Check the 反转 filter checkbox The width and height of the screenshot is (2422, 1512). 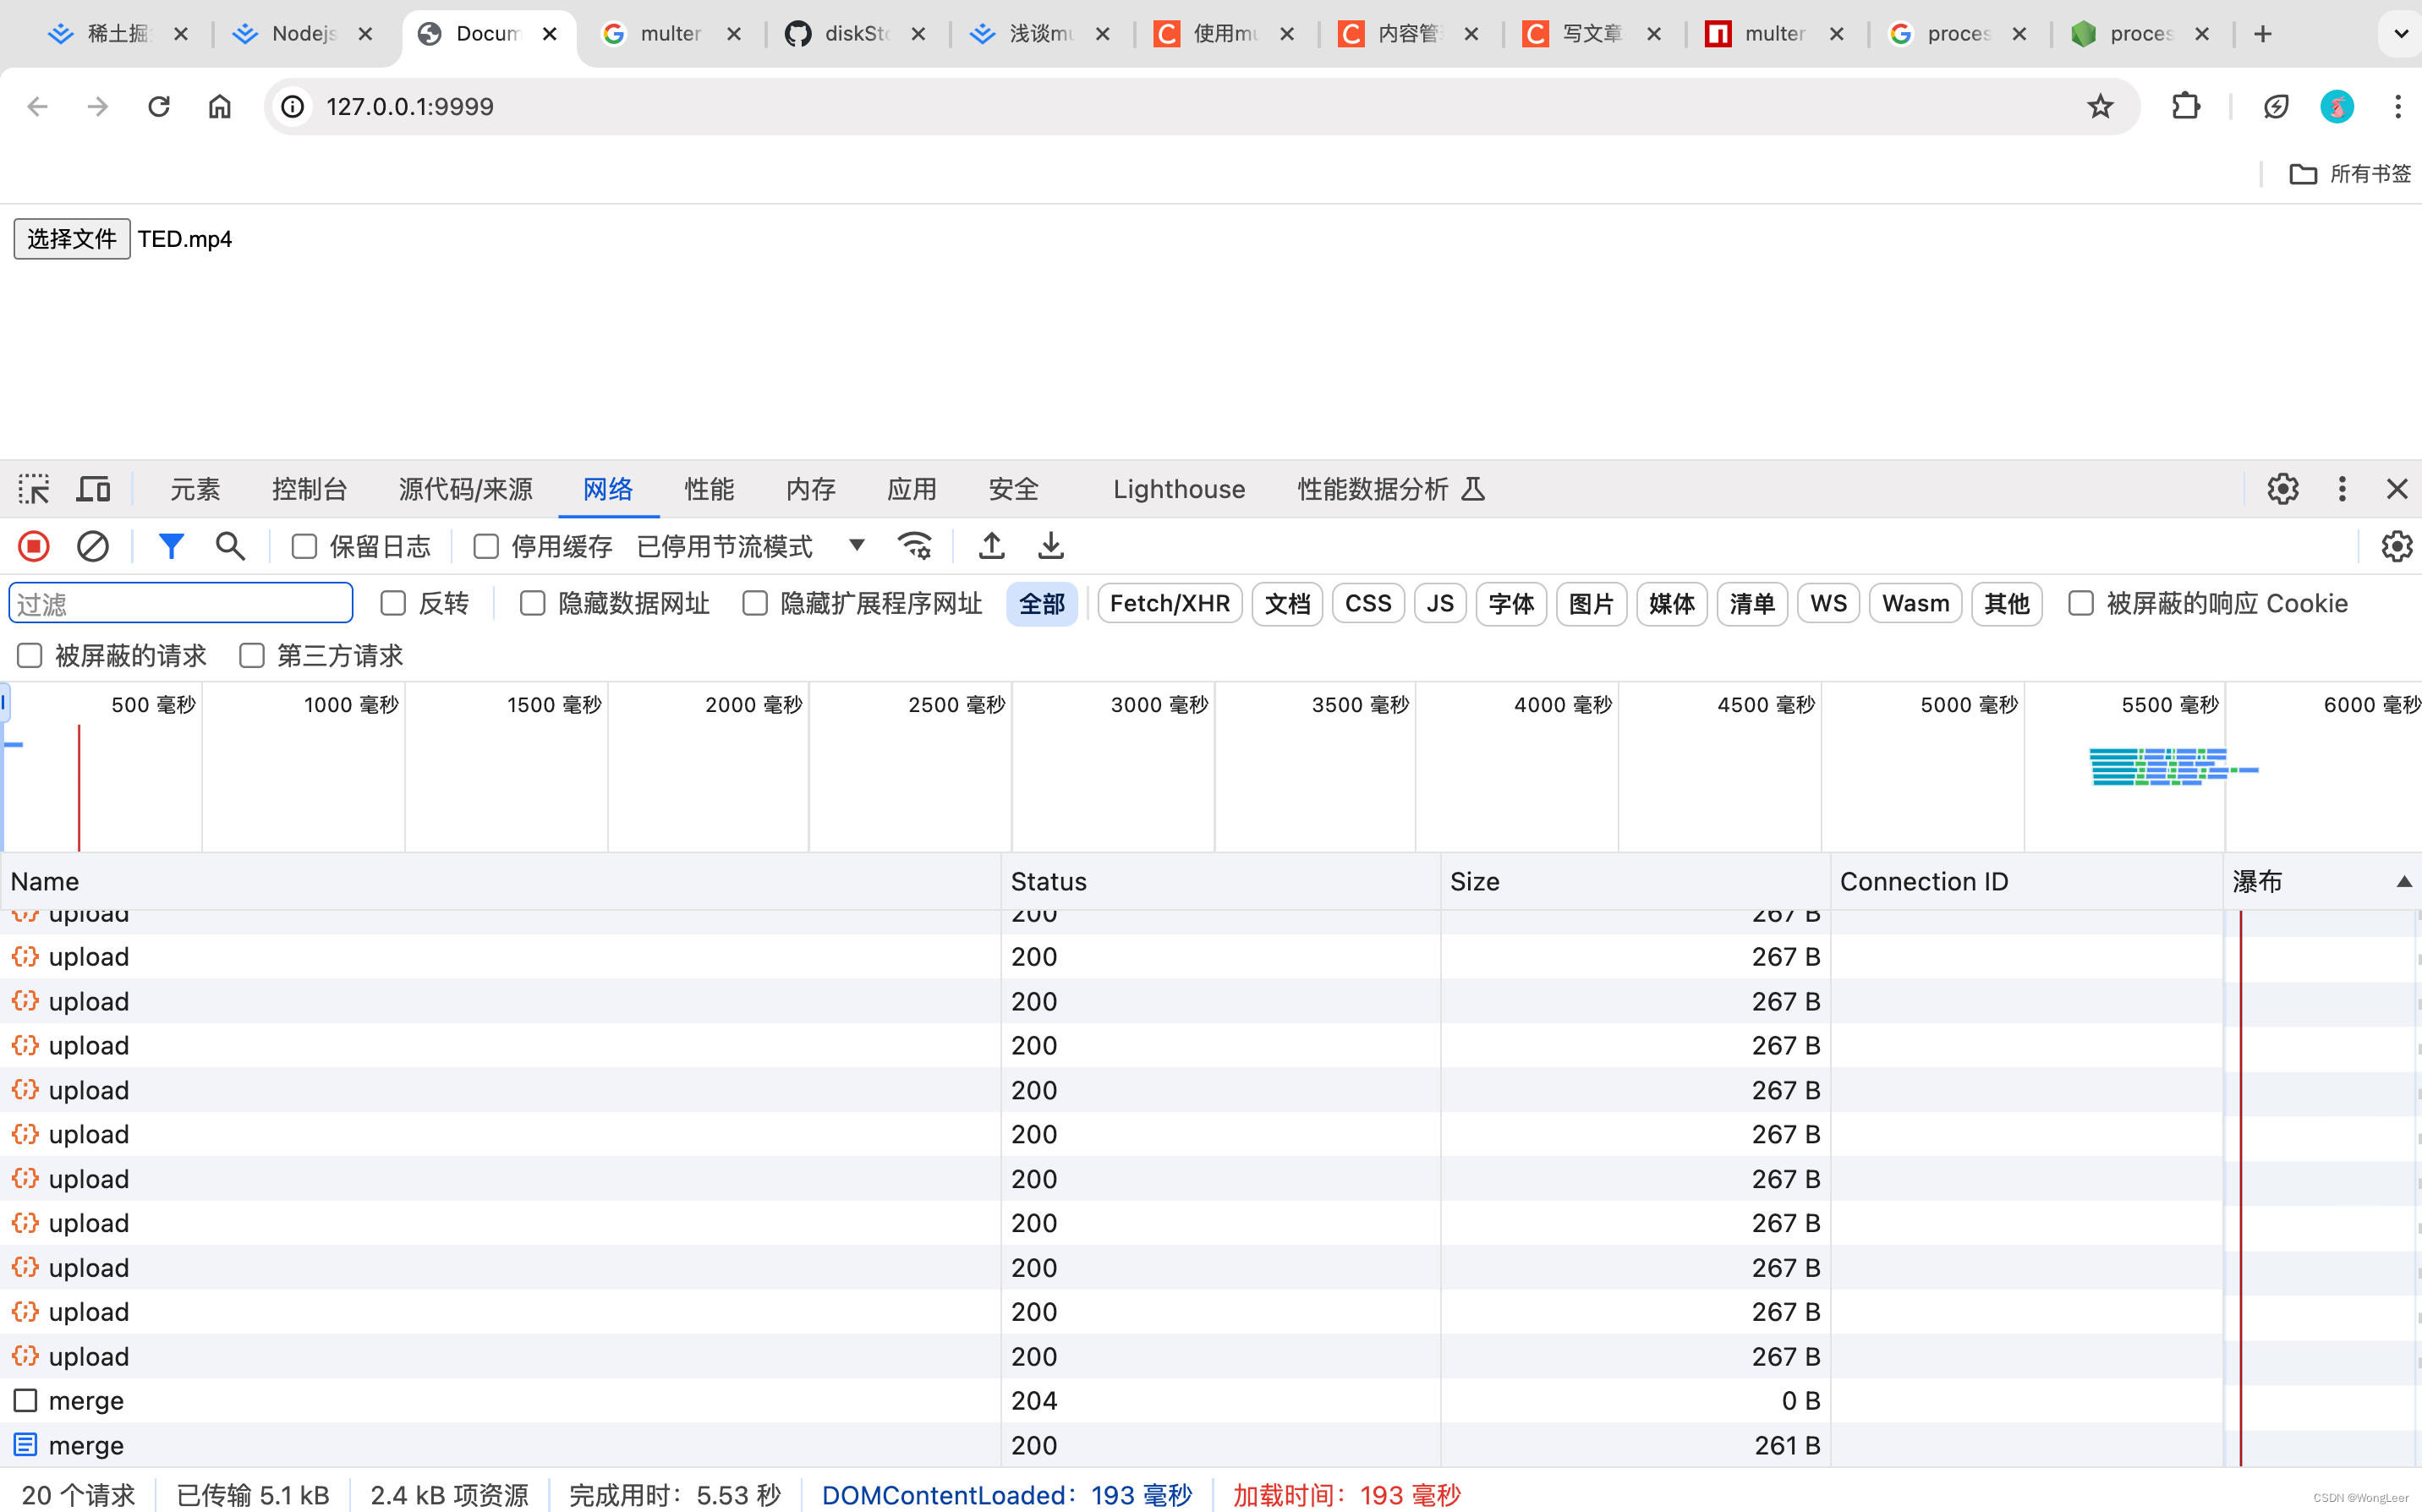[x=393, y=603]
